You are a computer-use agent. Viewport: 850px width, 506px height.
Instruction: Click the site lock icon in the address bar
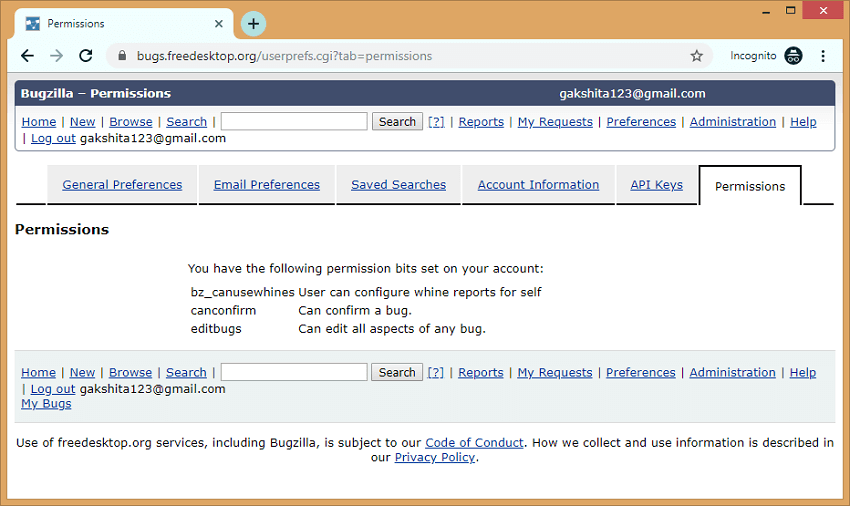click(x=123, y=56)
